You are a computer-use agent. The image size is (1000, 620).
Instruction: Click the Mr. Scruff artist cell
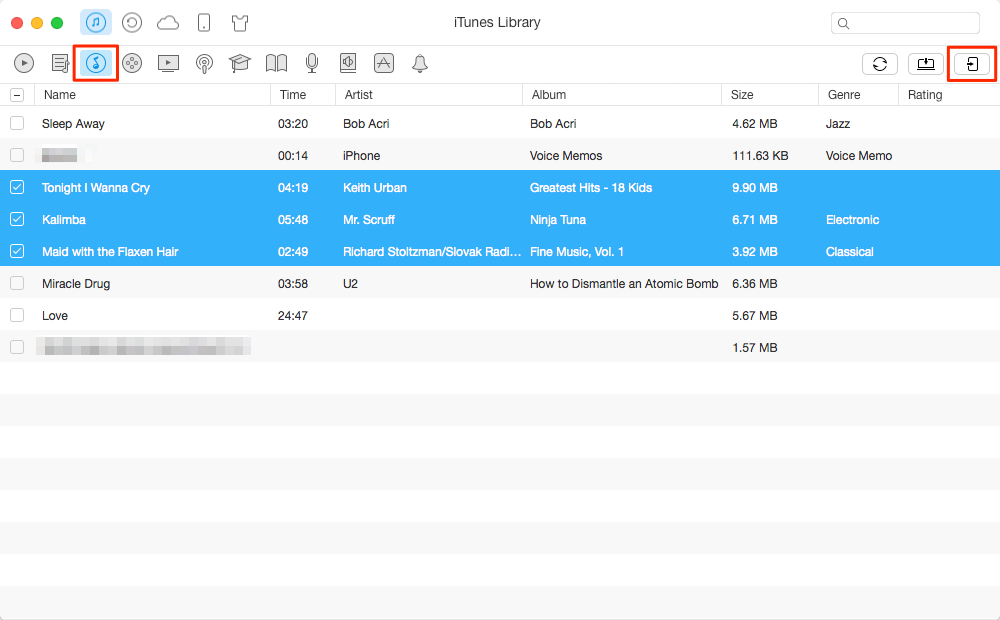369,219
